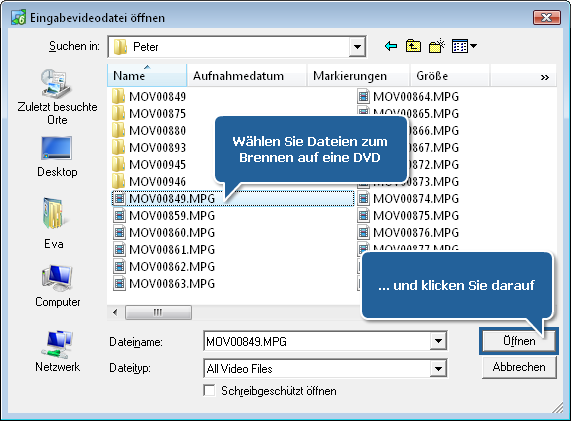Click the Öffnen button
571x421 pixels.
tap(519, 341)
